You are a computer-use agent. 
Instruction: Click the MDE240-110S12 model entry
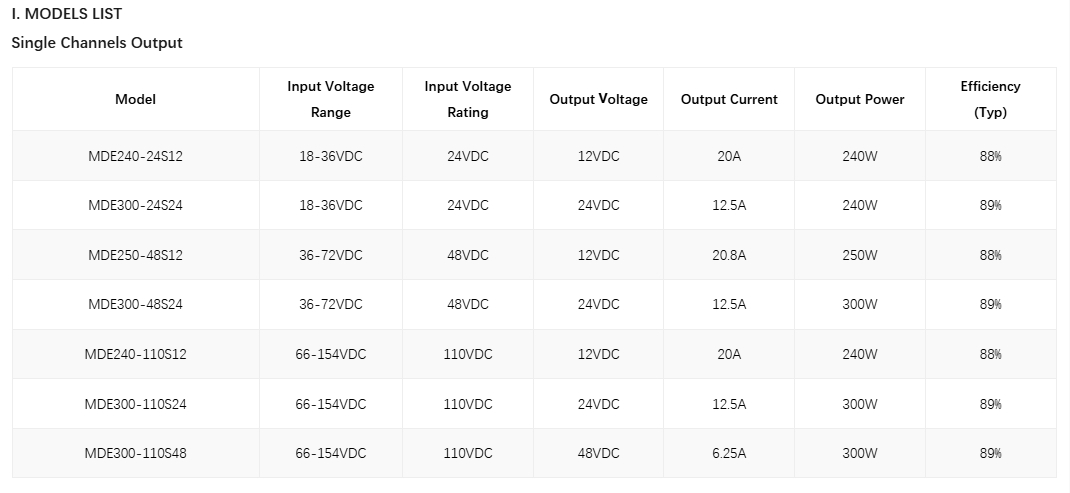coord(135,354)
